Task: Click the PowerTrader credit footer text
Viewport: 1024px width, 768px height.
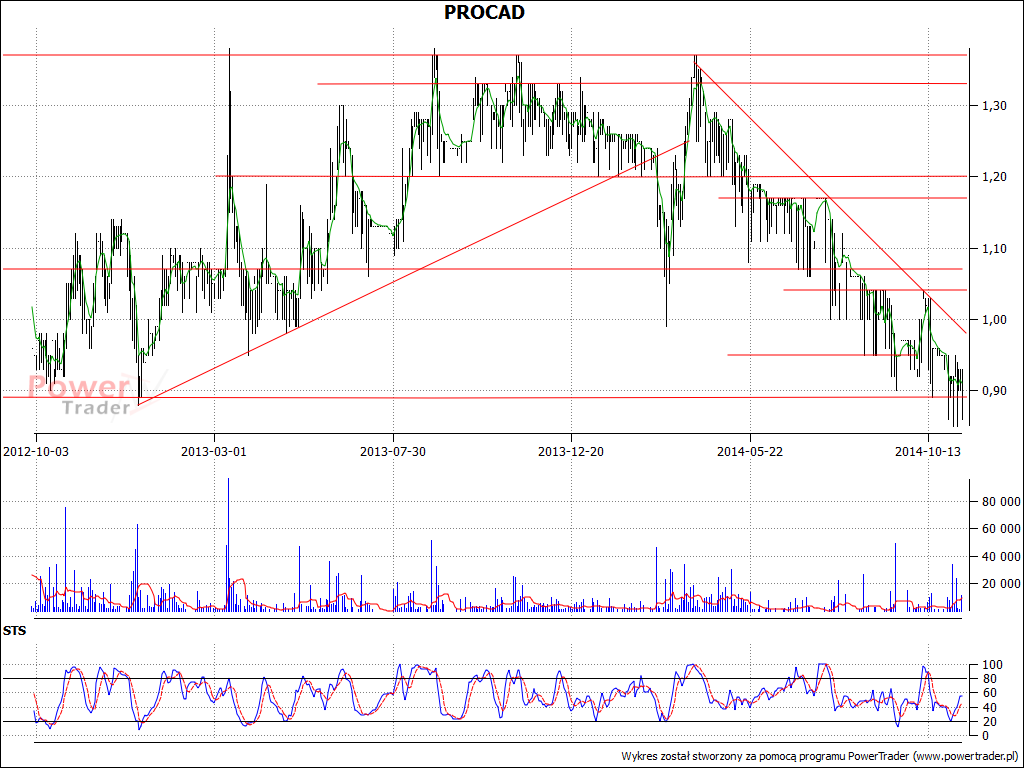Action: pyautogui.click(x=819, y=756)
